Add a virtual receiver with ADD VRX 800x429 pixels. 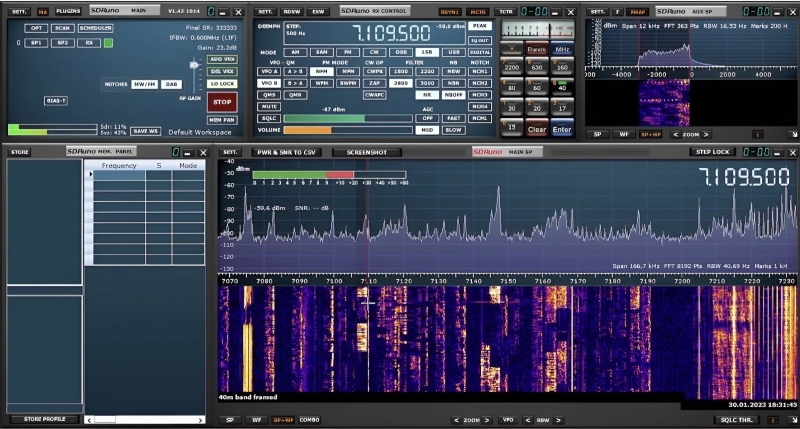[x=222, y=59]
